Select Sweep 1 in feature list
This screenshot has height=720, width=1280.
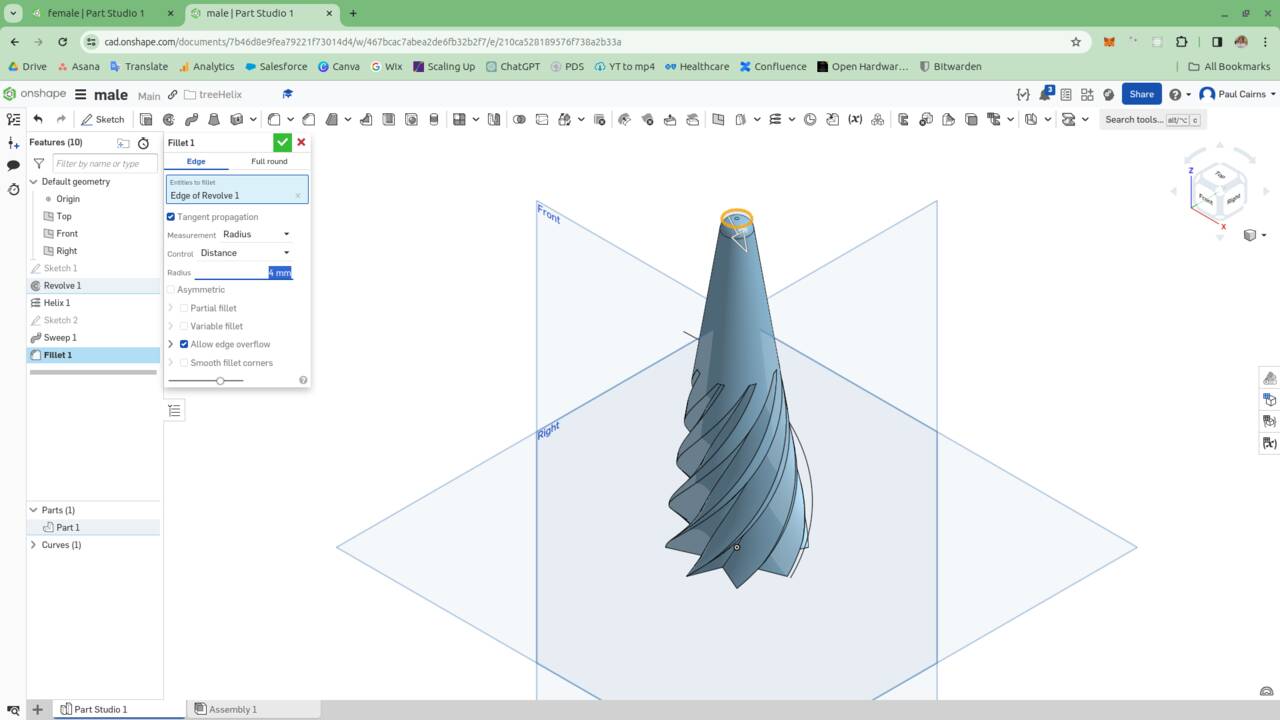(94, 337)
